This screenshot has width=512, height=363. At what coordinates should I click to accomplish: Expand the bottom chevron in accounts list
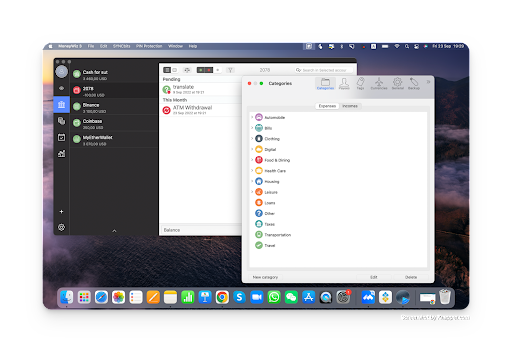[114, 231]
